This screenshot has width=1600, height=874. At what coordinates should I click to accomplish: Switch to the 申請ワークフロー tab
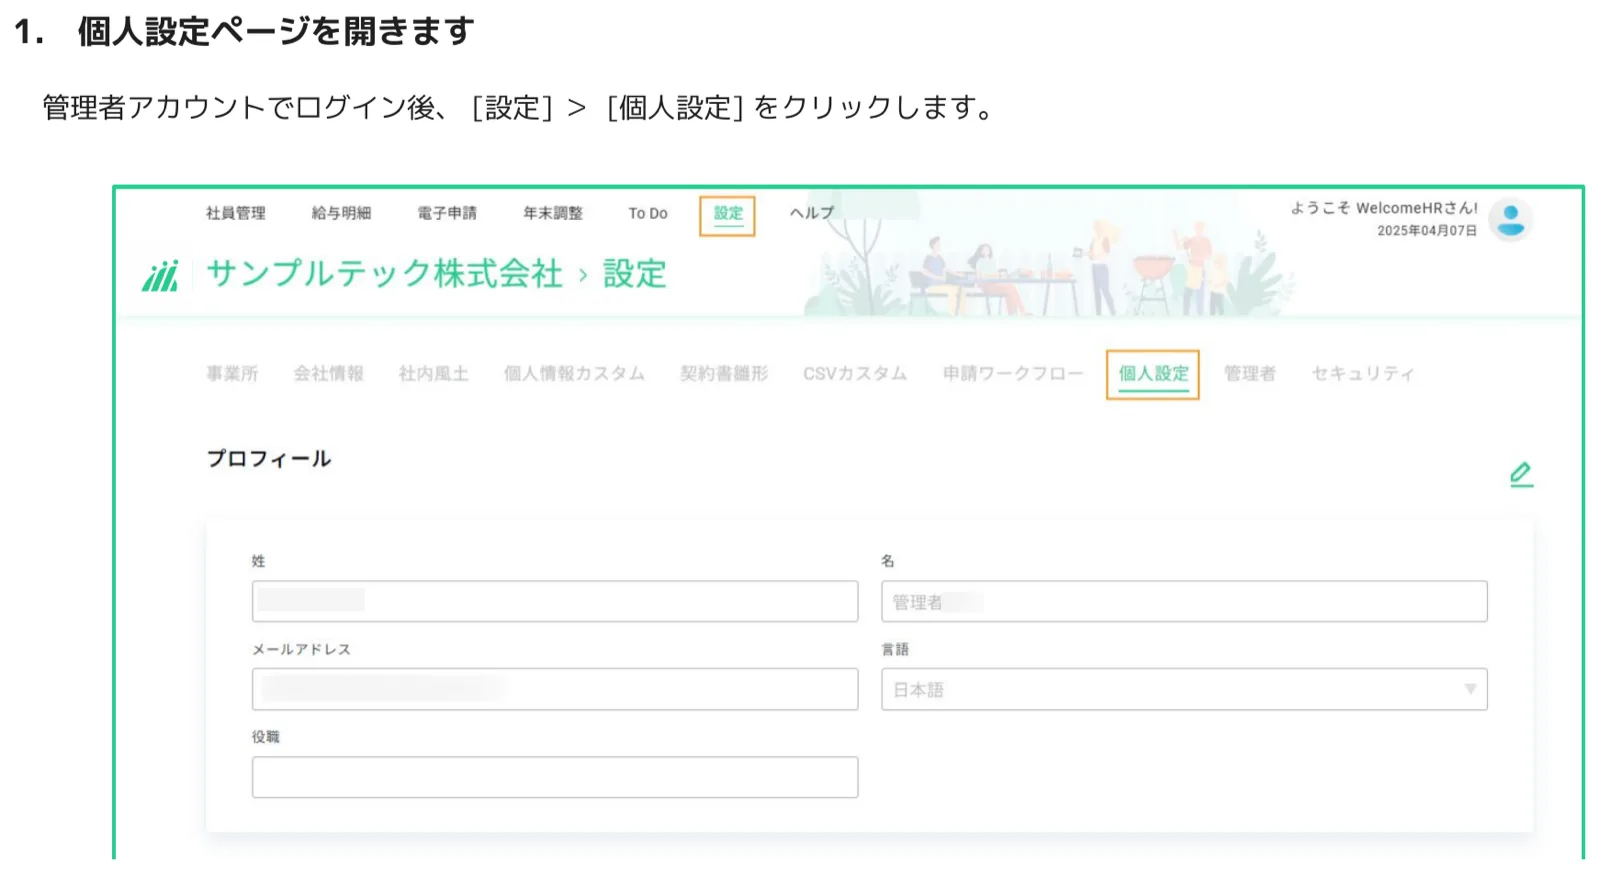(1013, 373)
